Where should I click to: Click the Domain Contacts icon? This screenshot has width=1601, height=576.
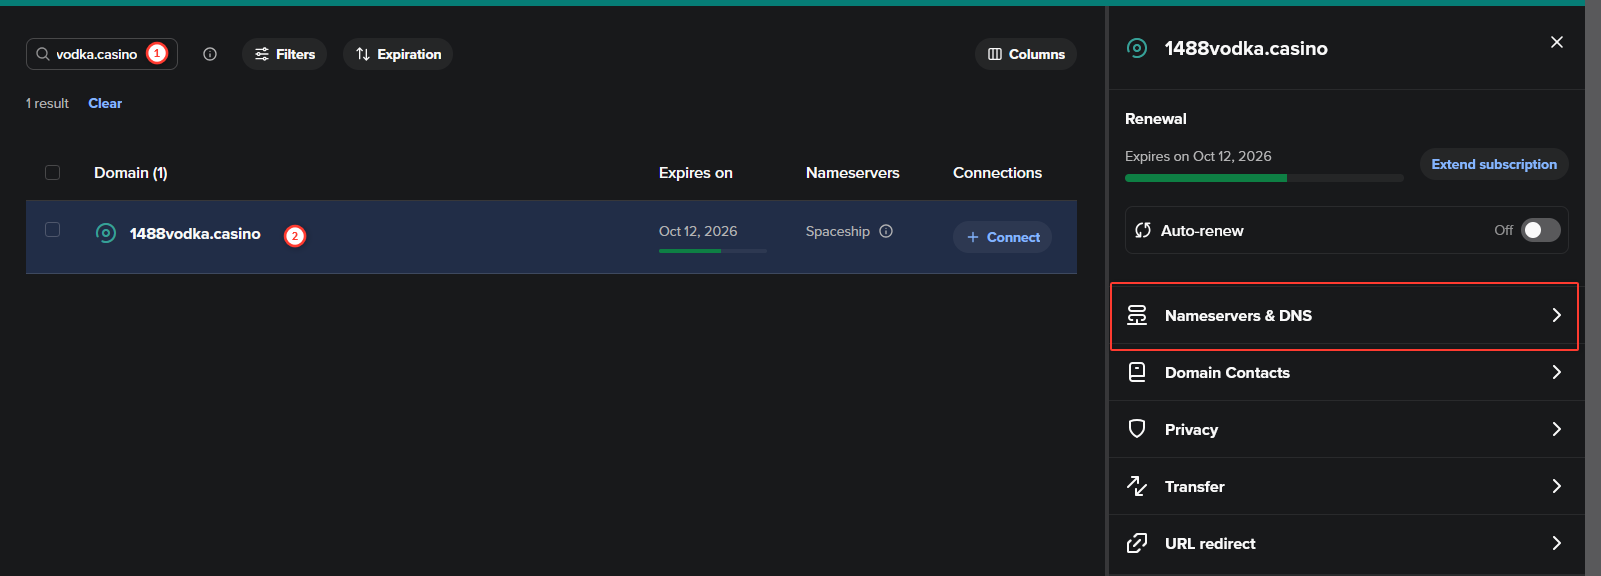coord(1137,372)
